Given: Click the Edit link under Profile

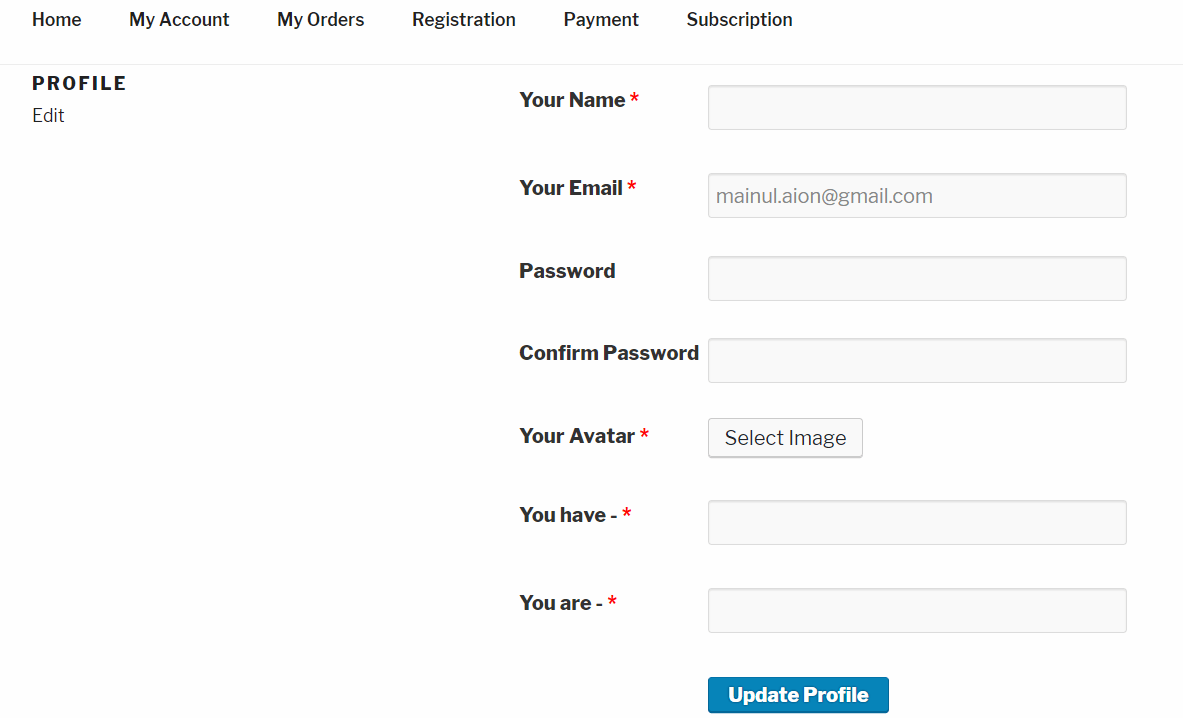Looking at the screenshot, I should click(48, 115).
